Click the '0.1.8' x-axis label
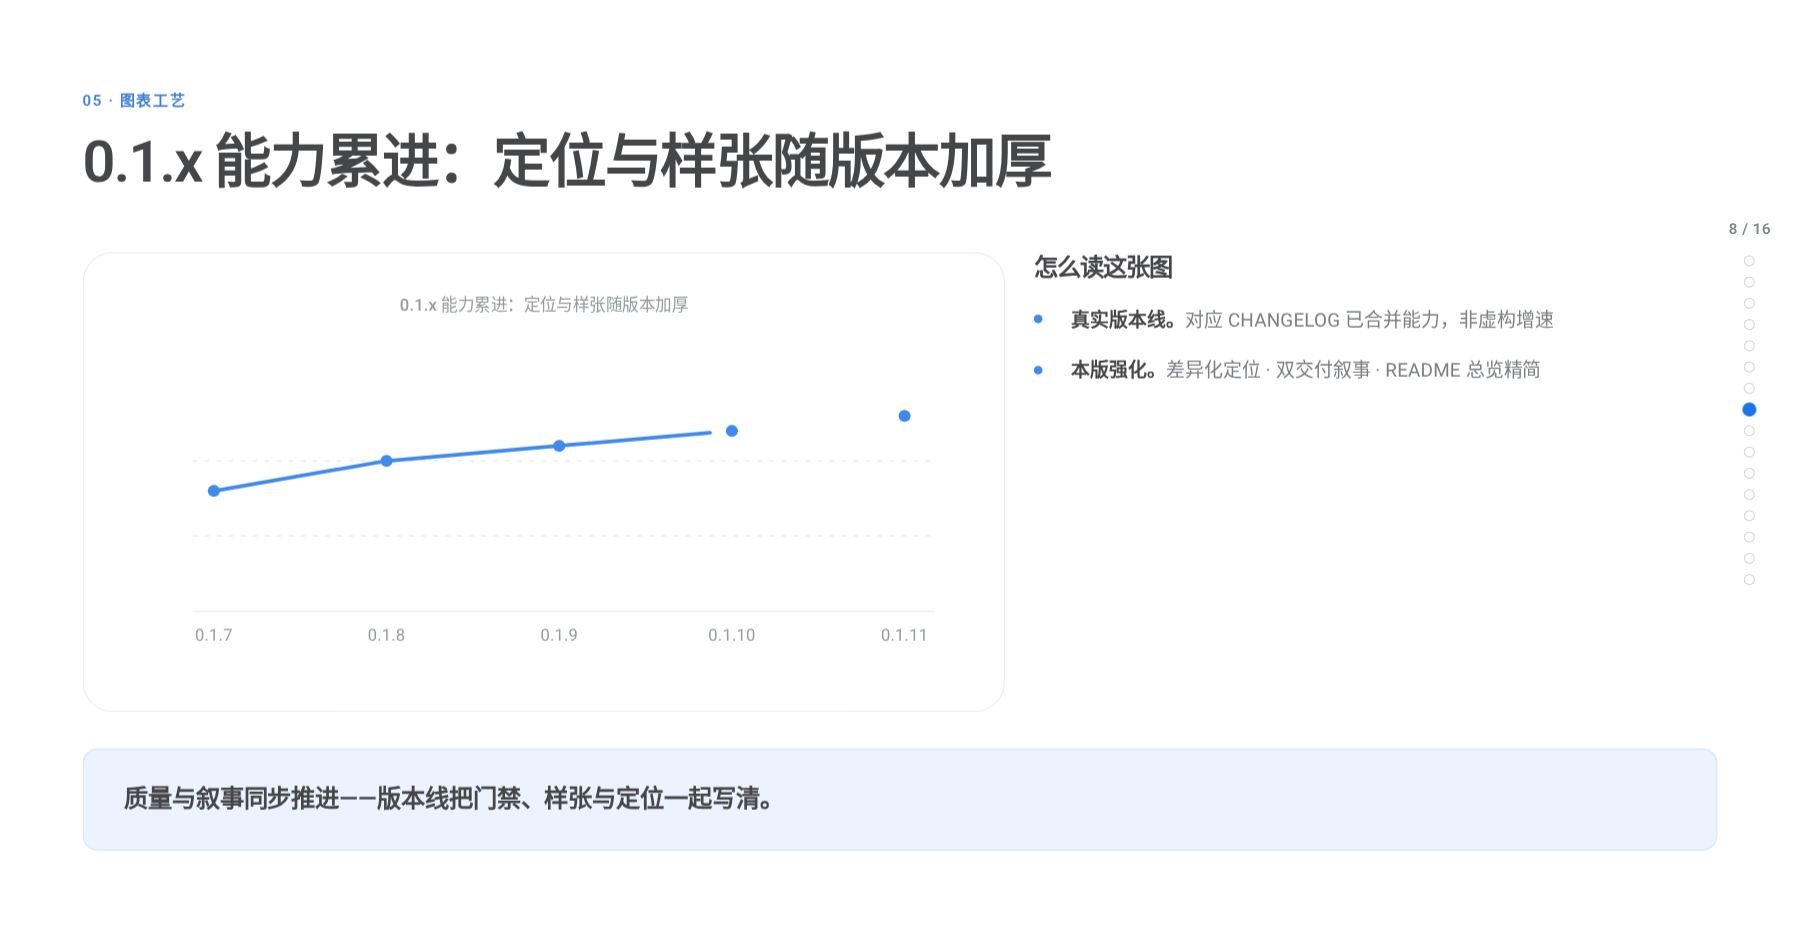The height and width of the screenshot is (934, 1800). coord(386,635)
